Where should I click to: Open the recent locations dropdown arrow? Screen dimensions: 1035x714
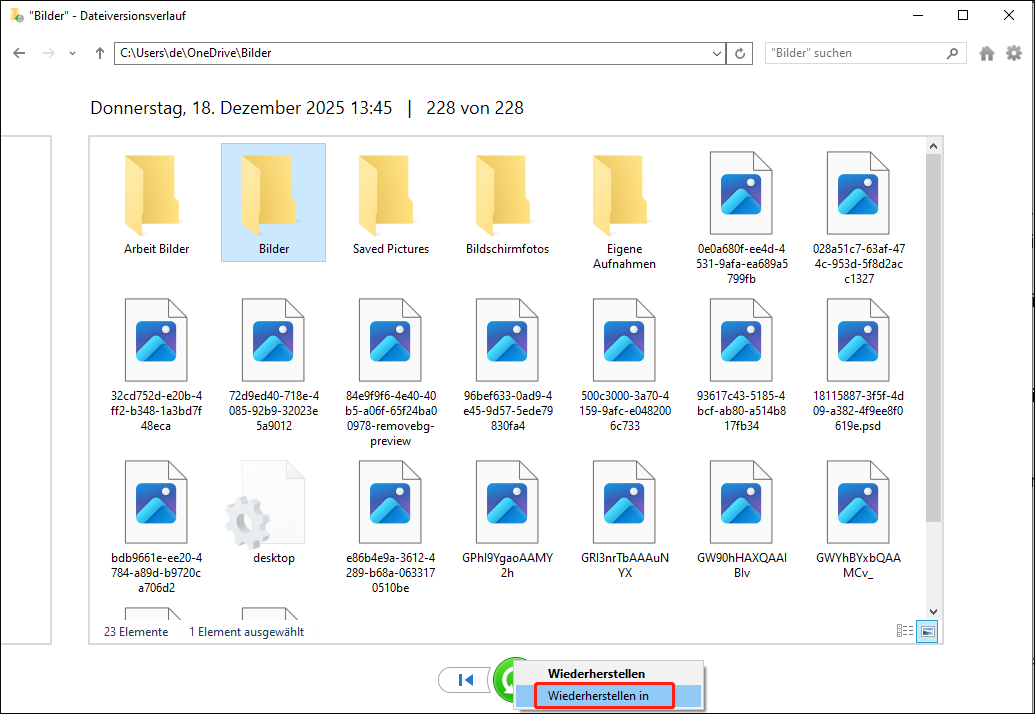pyautogui.click(x=73, y=53)
